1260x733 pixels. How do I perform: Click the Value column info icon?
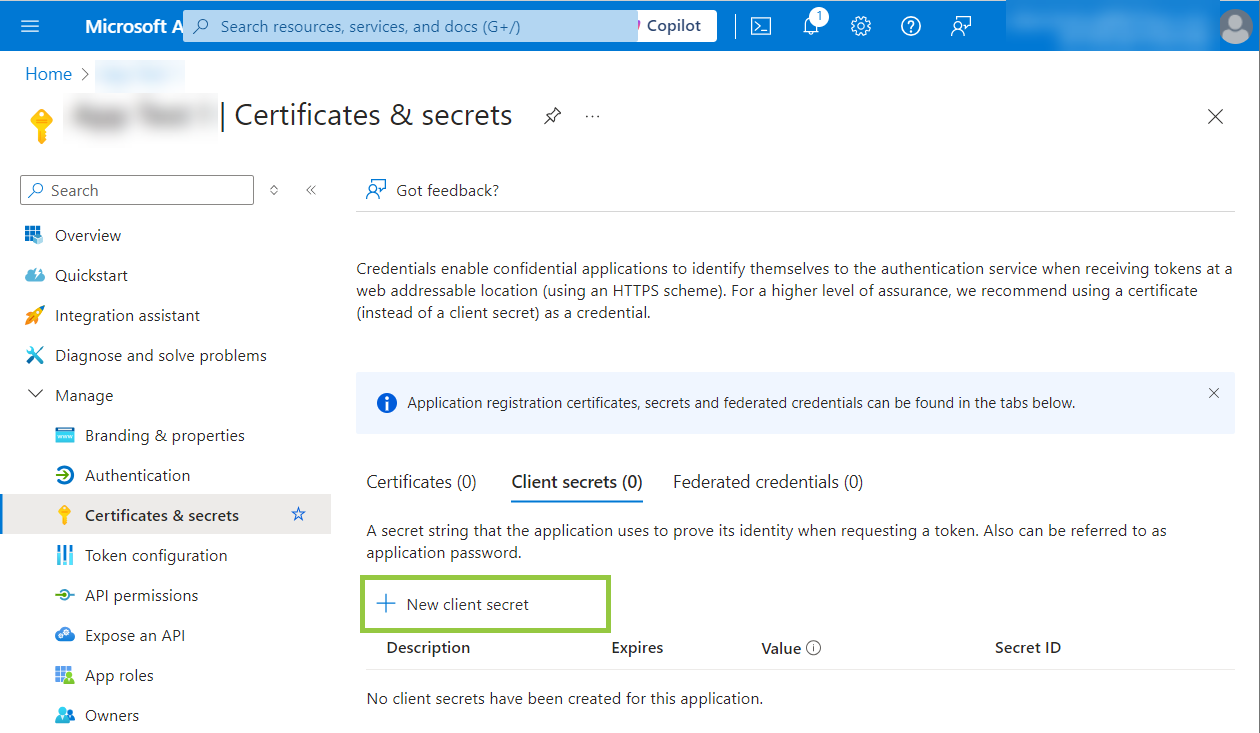[x=814, y=648]
